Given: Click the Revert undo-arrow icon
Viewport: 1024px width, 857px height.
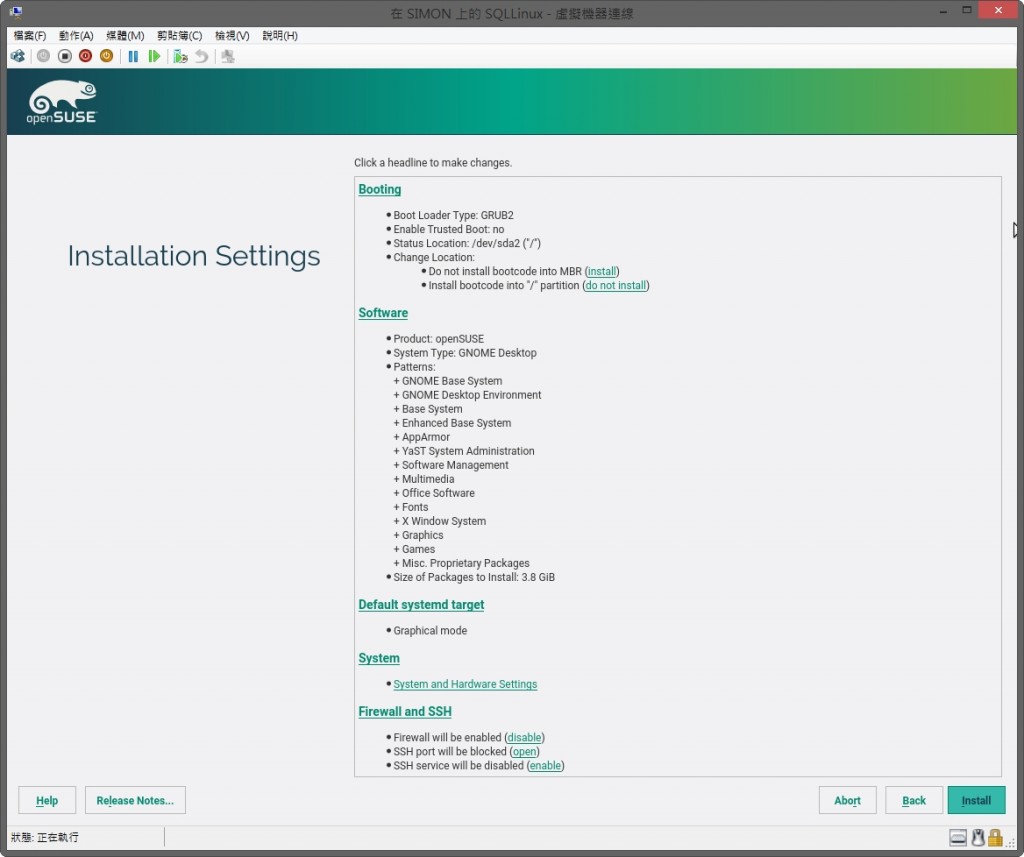Looking at the screenshot, I should (202, 56).
